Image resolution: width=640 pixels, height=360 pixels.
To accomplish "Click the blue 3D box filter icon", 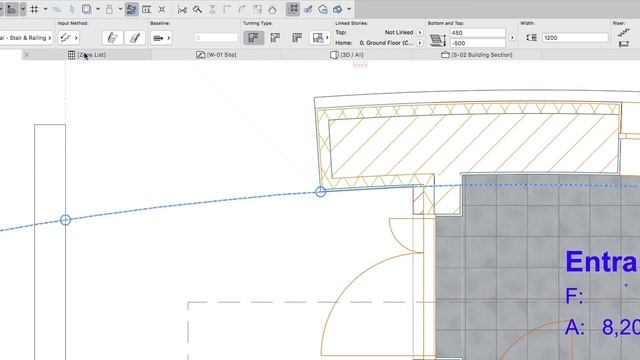I will pos(338,9).
